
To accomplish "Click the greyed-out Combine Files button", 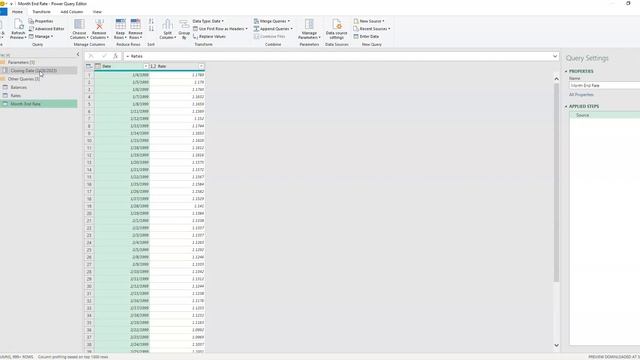I will [x=269, y=36].
